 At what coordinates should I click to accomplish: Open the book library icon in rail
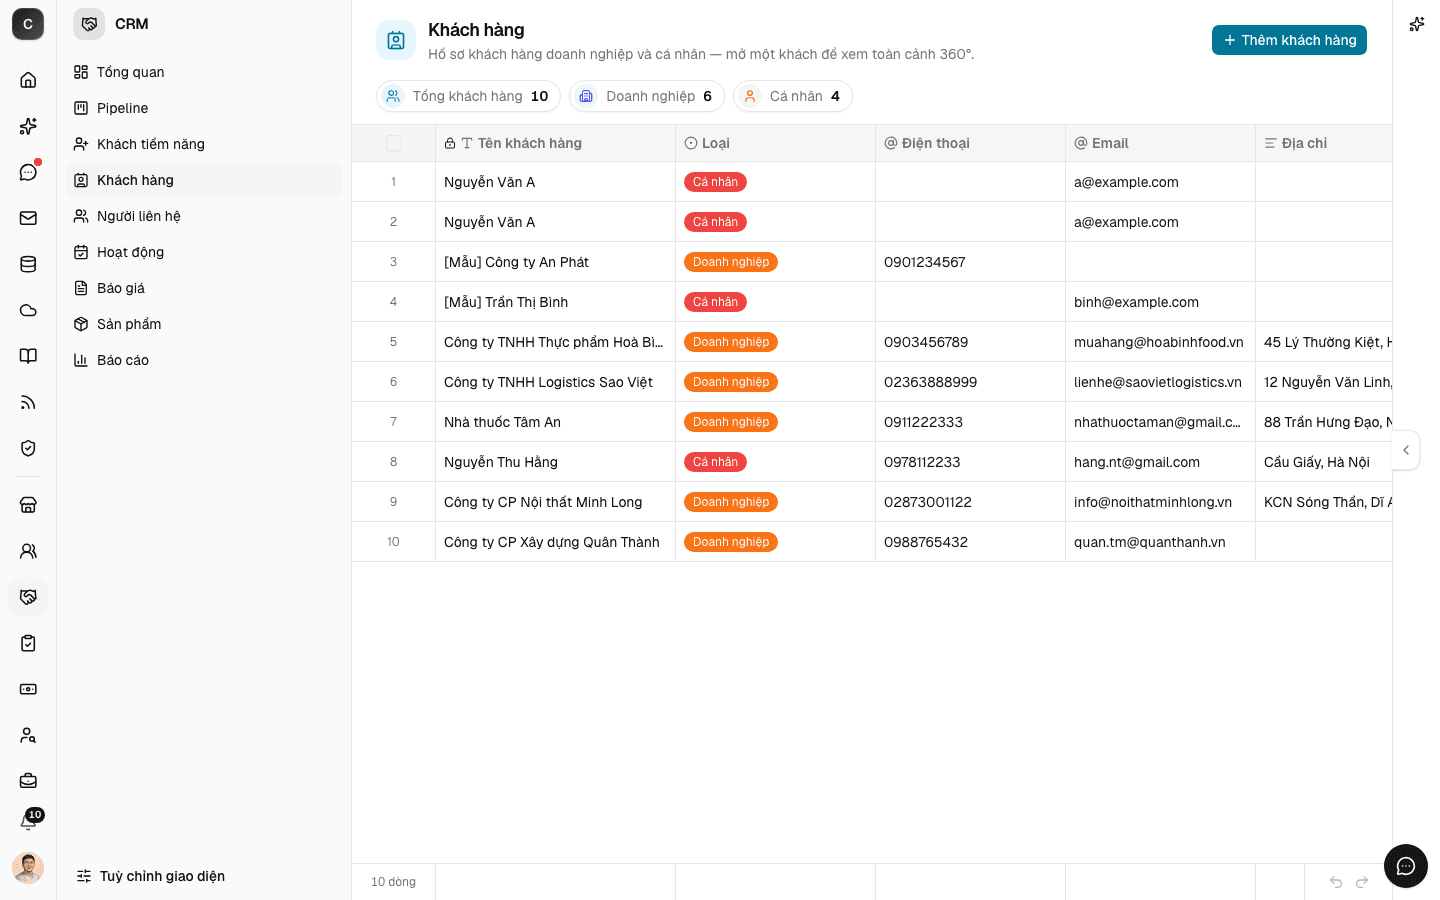click(28, 356)
